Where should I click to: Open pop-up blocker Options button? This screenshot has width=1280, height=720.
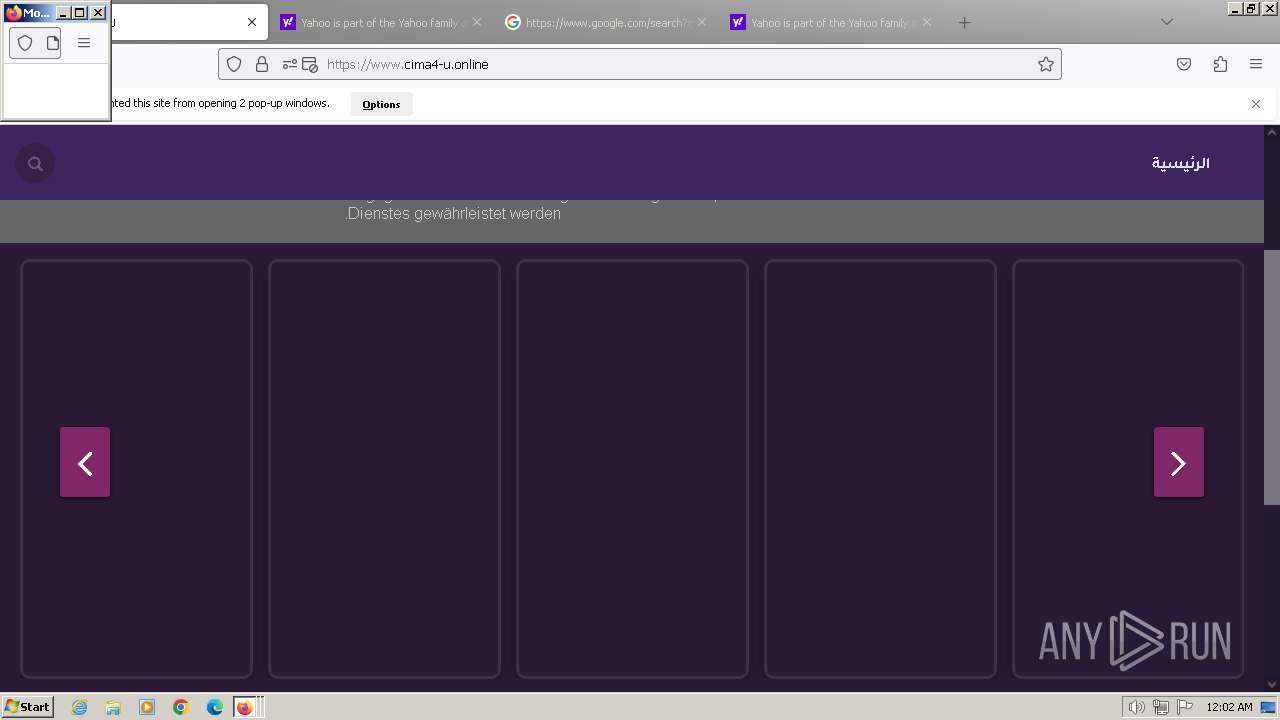pyautogui.click(x=381, y=104)
